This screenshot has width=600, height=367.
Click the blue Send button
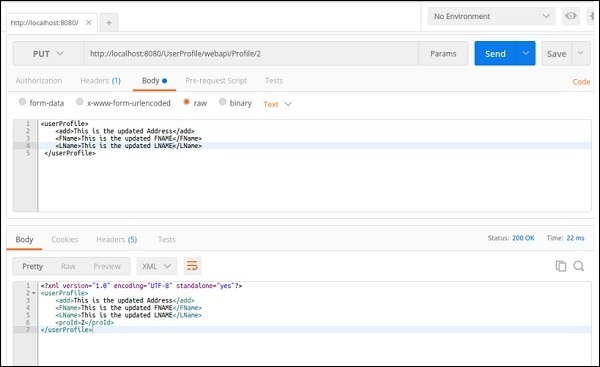[496, 53]
